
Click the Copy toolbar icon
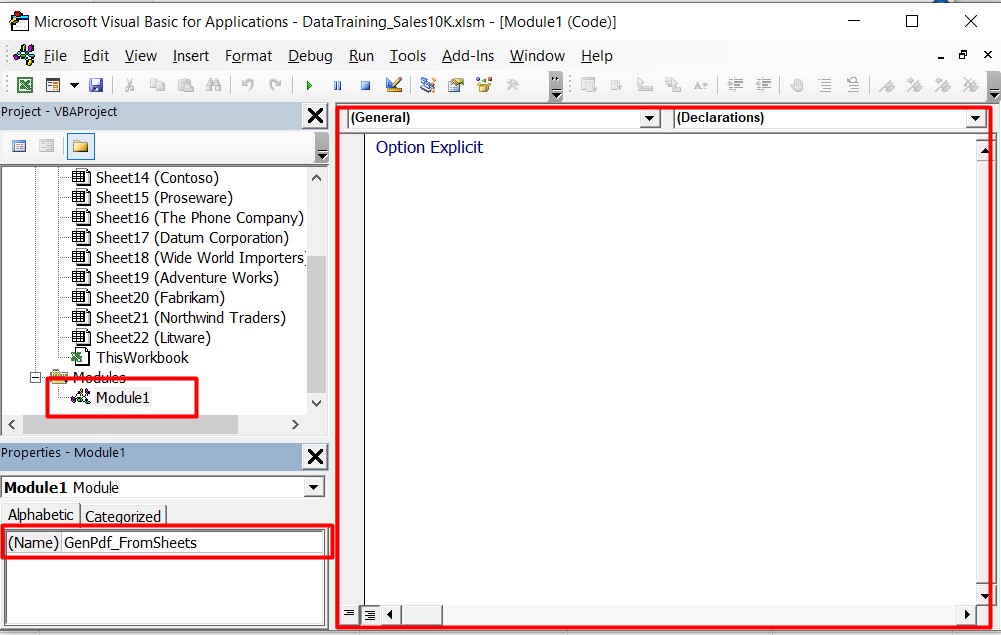pos(157,85)
